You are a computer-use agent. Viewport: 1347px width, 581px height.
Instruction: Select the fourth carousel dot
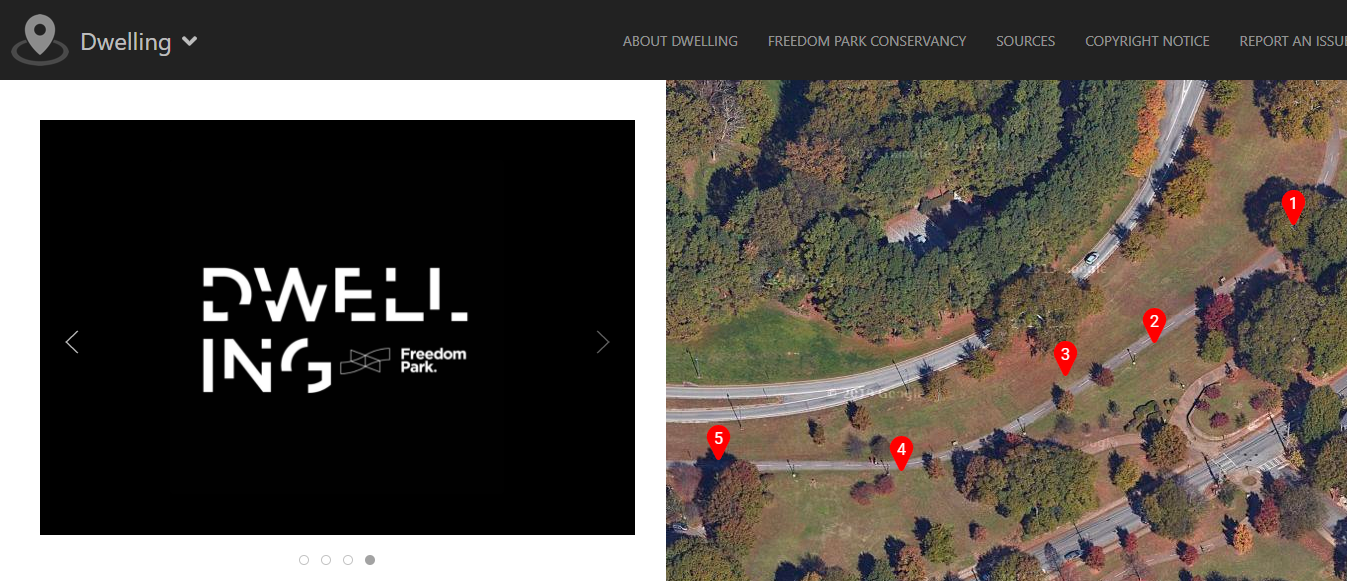pos(370,560)
